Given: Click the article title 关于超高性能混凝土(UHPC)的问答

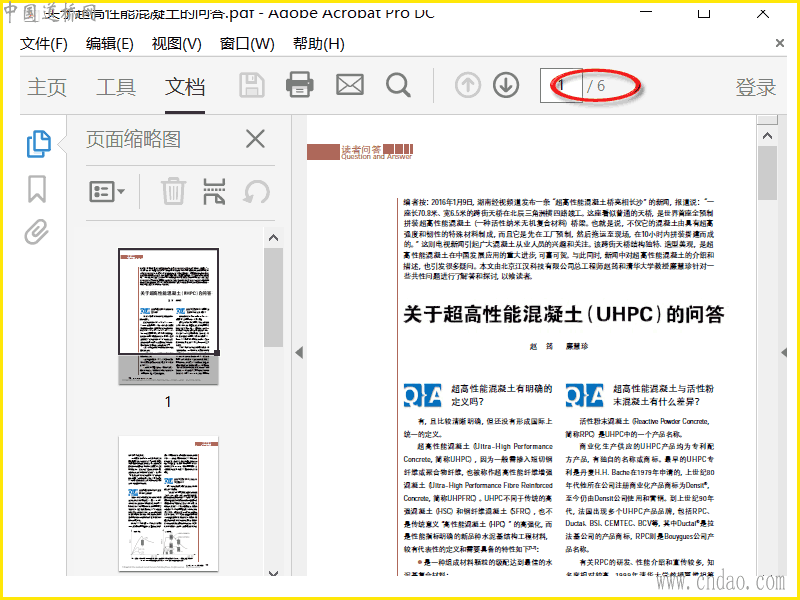Looking at the screenshot, I should (564, 314).
